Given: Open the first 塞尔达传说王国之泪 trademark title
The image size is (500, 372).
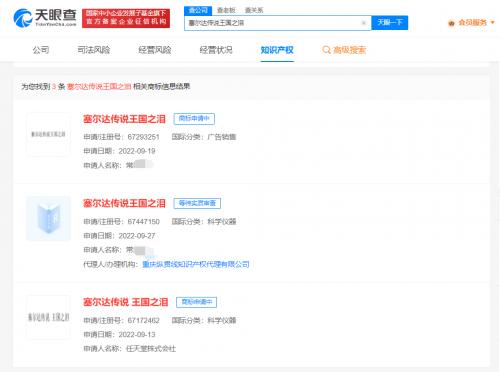Looking at the screenshot, I should 124,119.
